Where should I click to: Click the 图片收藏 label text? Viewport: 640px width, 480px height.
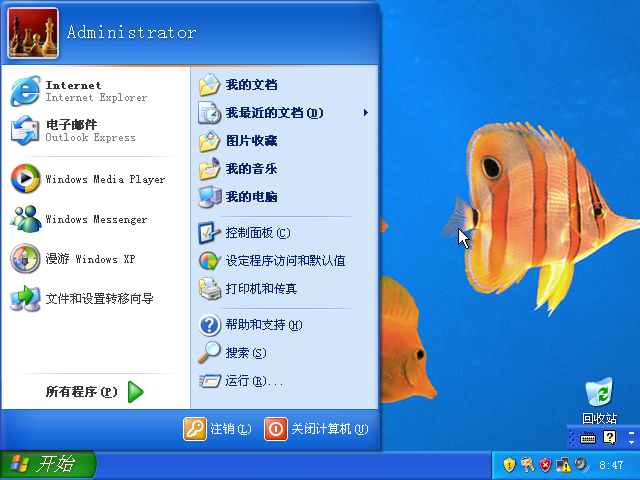pos(251,141)
